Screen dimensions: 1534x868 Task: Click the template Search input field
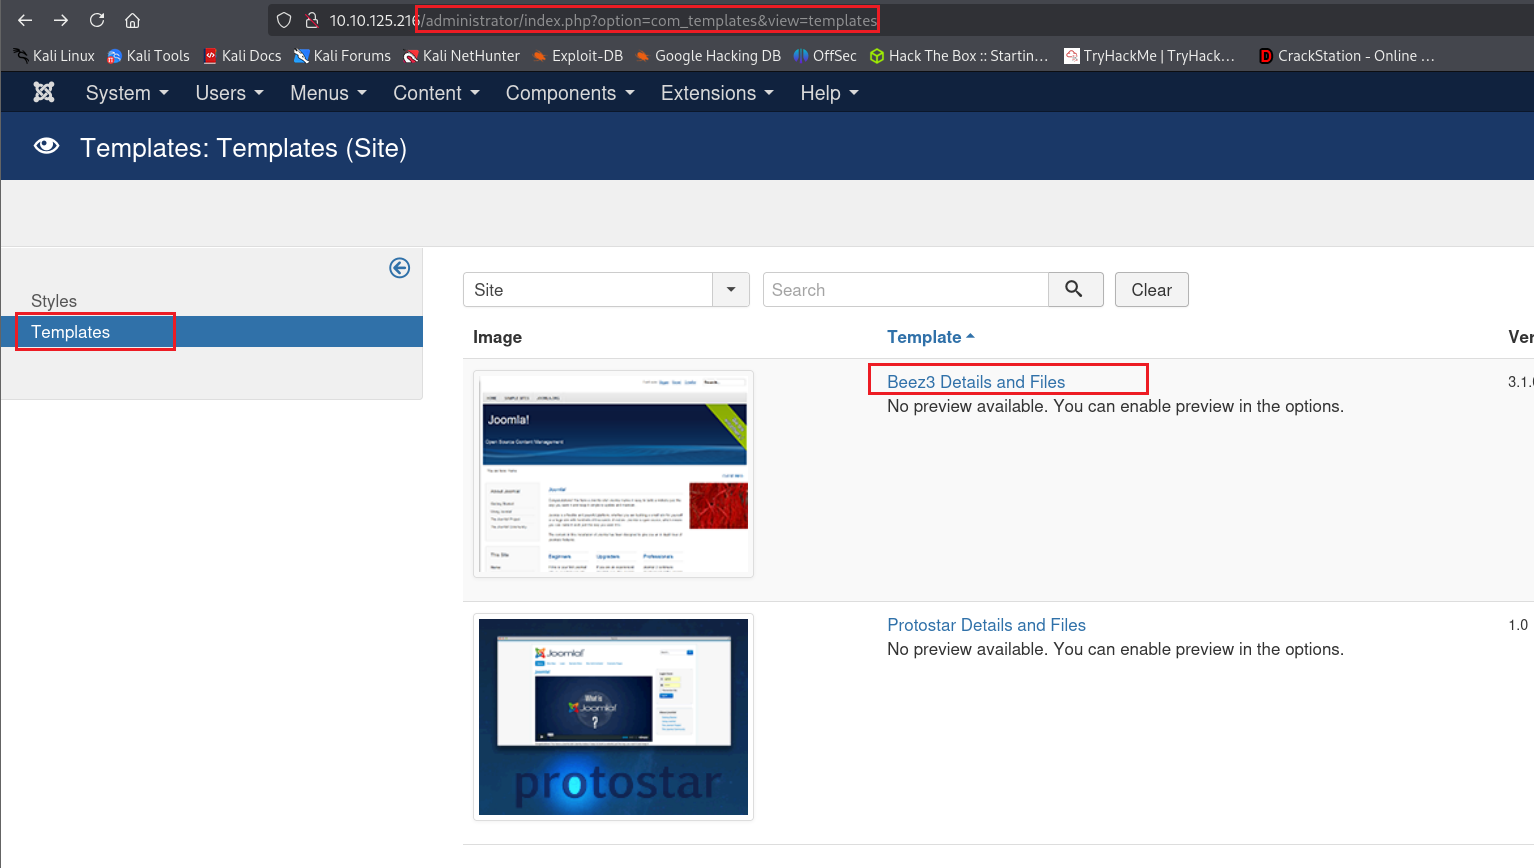[x=906, y=290]
